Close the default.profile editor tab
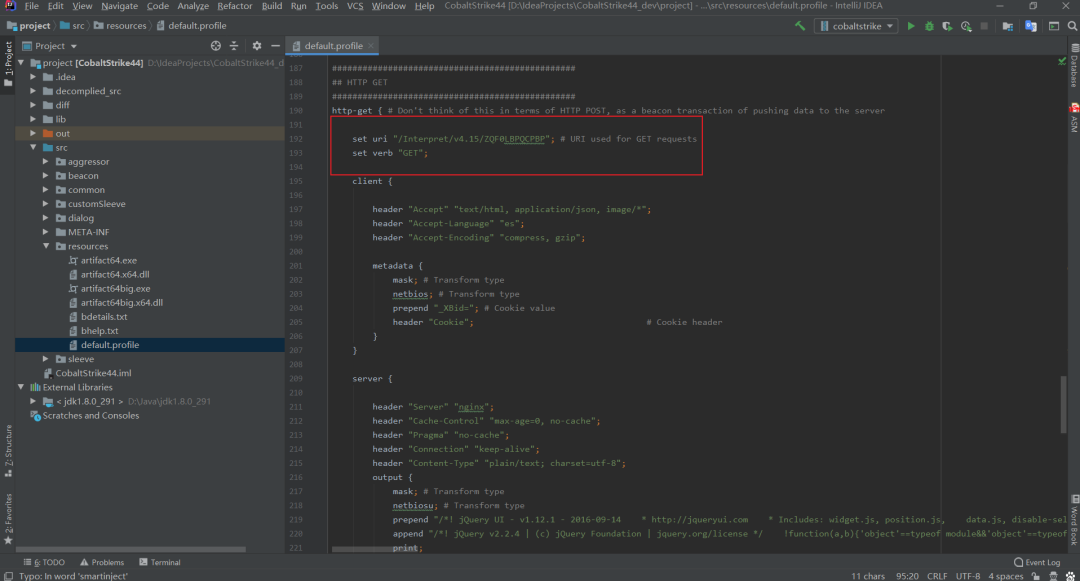Screen dimensions: 1080x581 point(371,45)
